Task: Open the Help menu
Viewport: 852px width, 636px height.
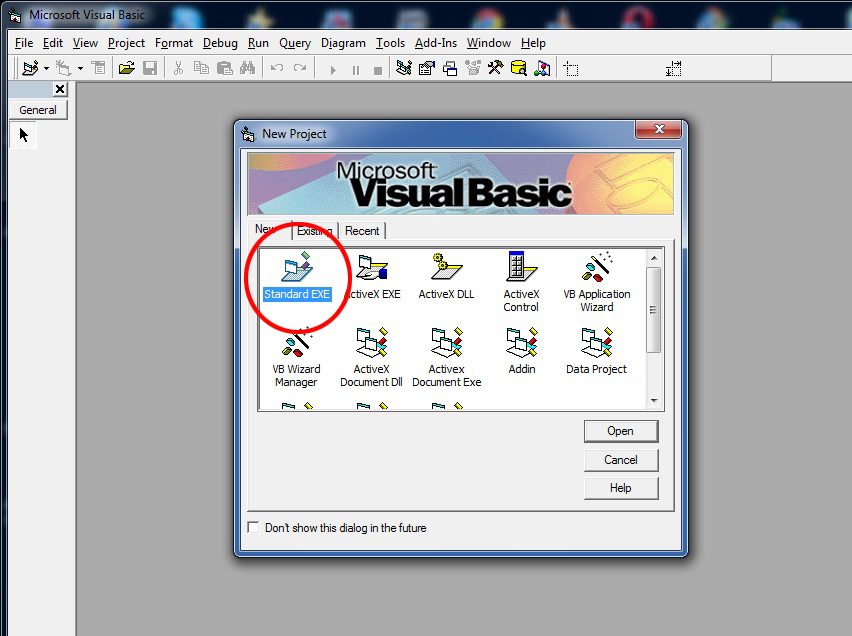Action: click(533, 43)
